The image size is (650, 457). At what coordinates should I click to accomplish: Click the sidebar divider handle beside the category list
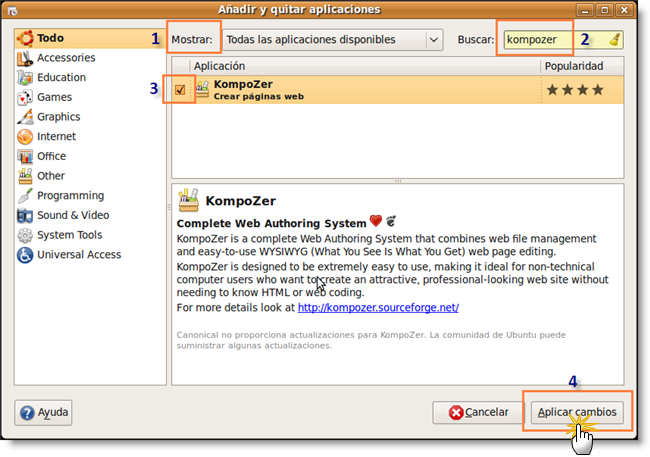pyautogui.click(x=169, y=207)
